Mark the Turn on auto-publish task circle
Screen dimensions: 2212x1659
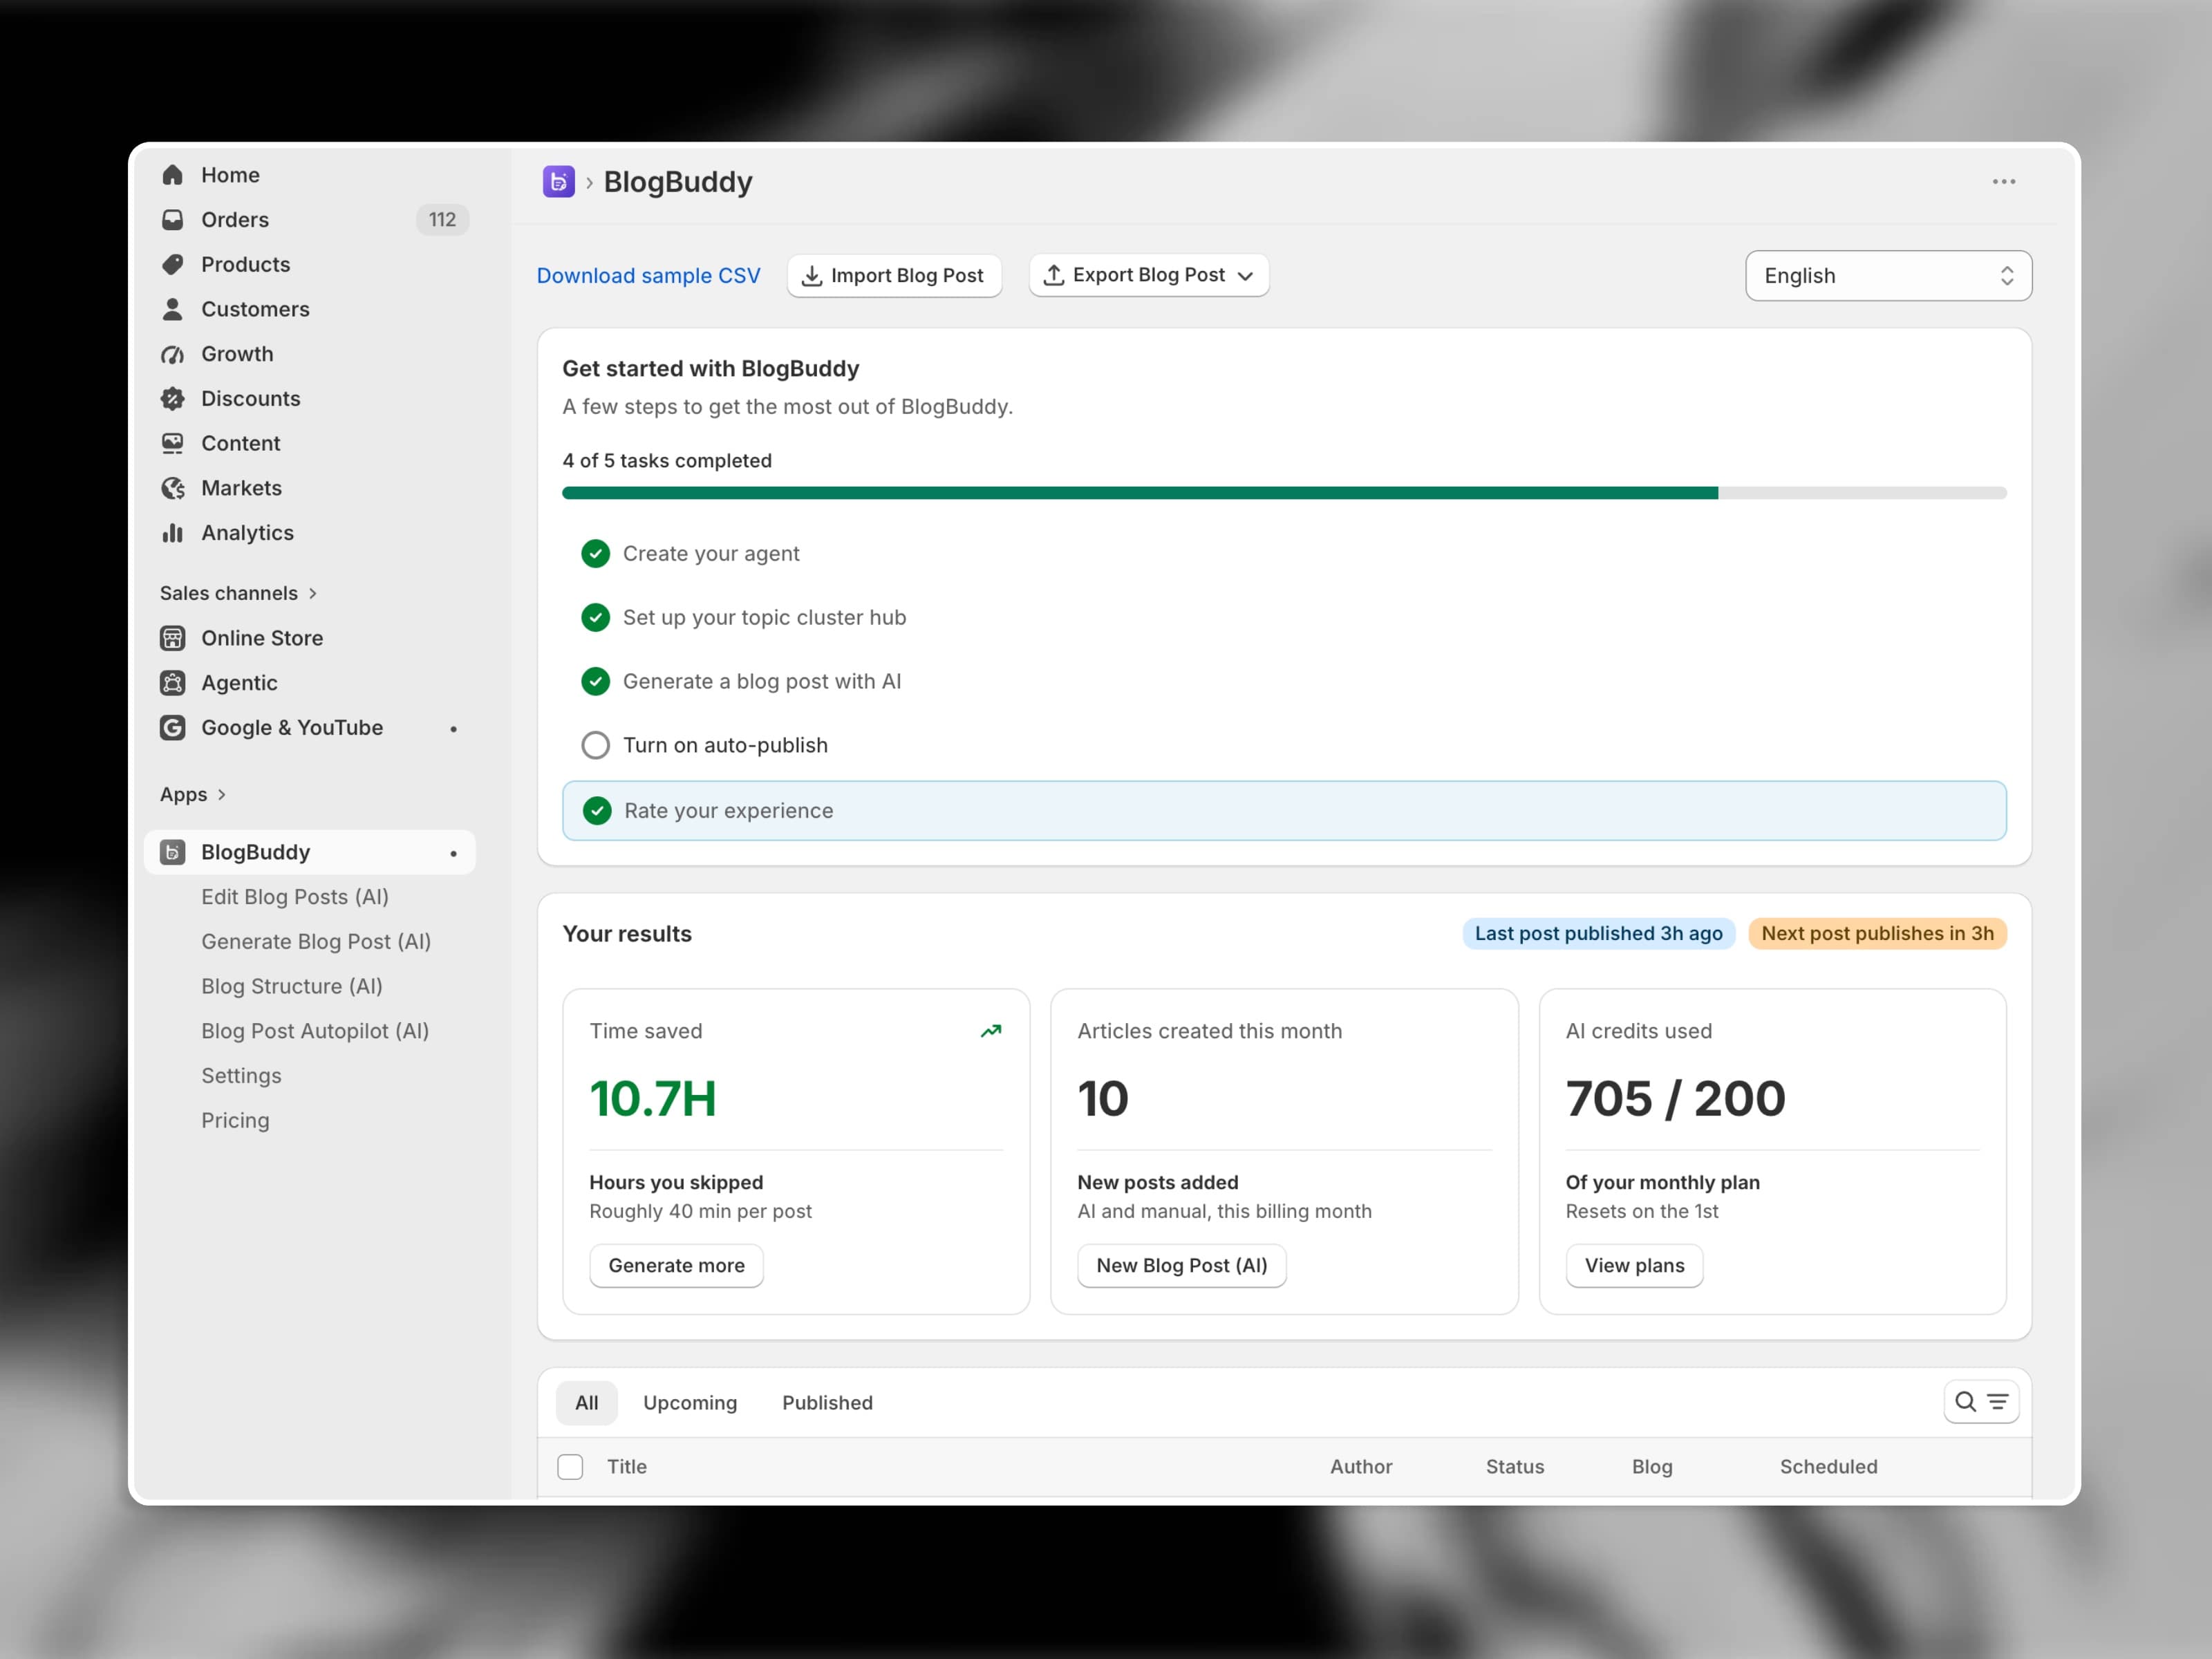coord(596,746)
